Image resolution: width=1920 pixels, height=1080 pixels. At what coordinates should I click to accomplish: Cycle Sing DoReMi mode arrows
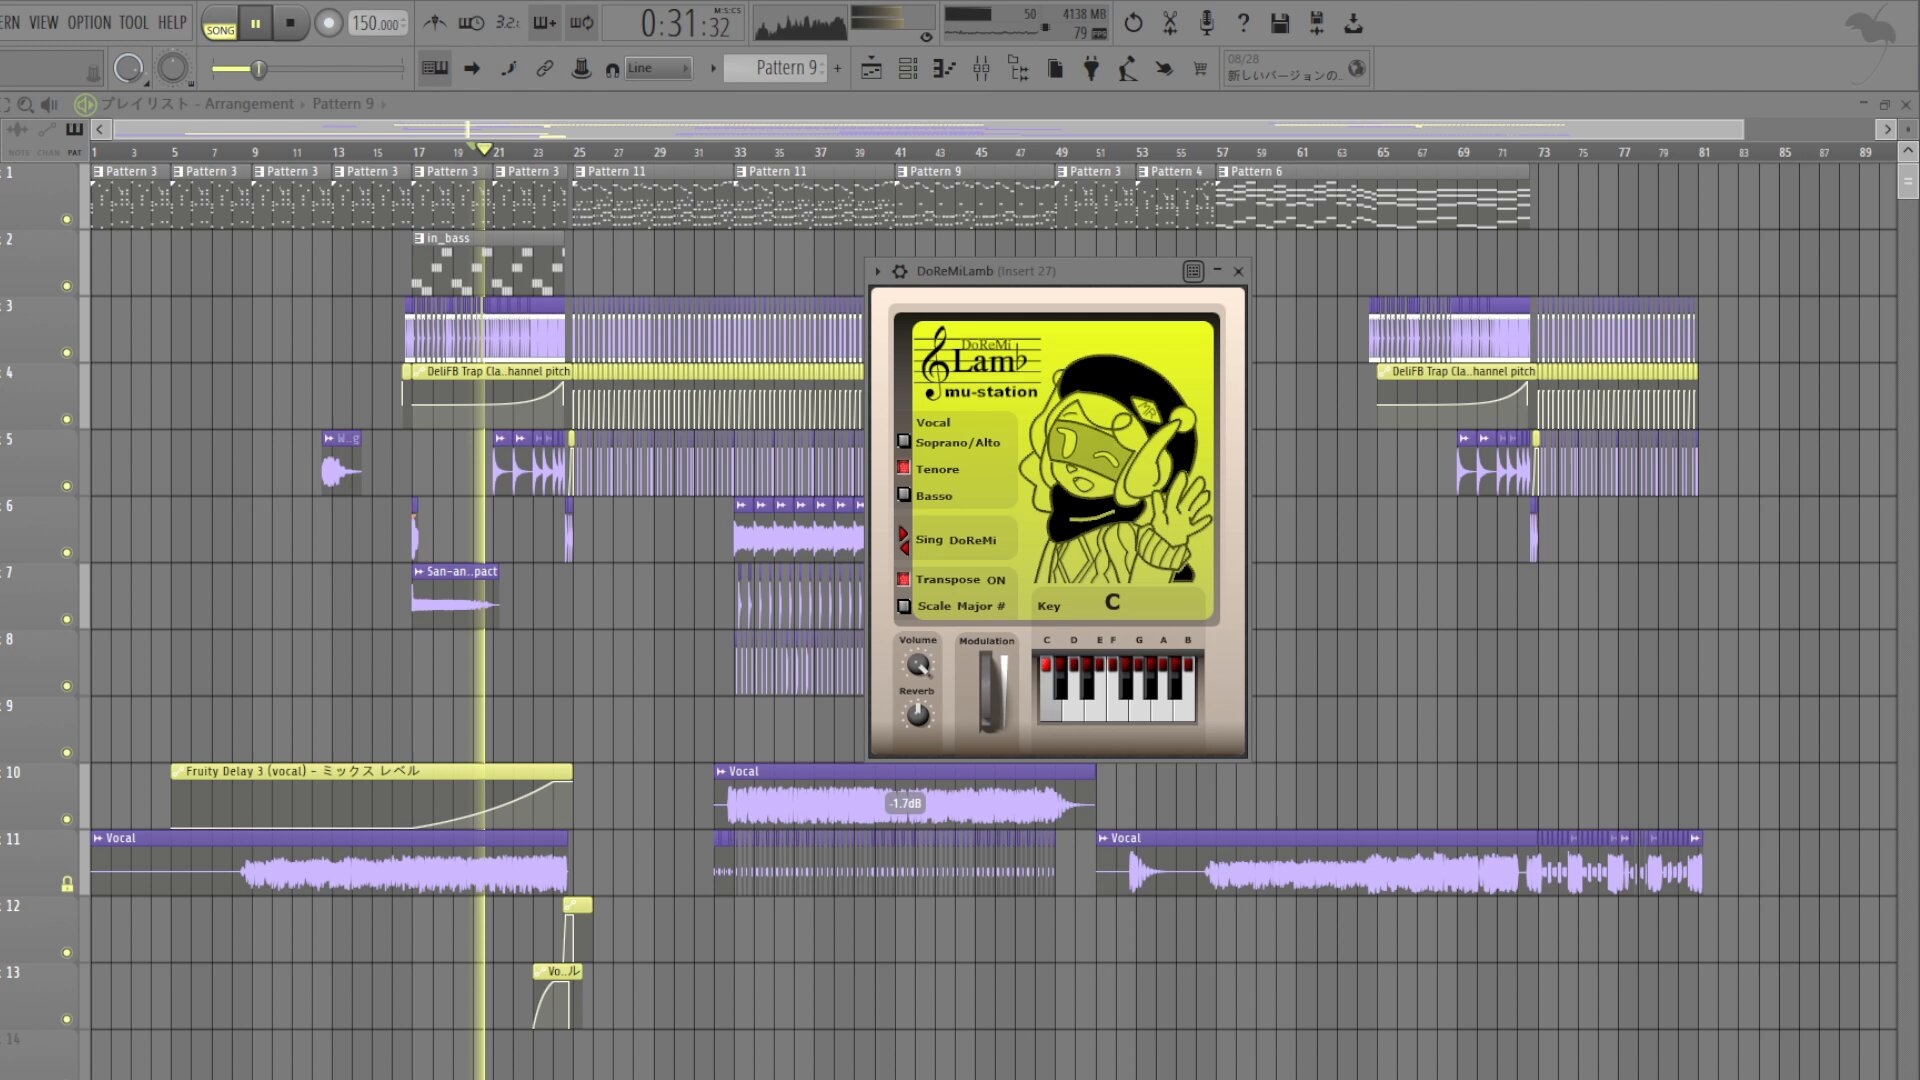click(x=904, y=540)
